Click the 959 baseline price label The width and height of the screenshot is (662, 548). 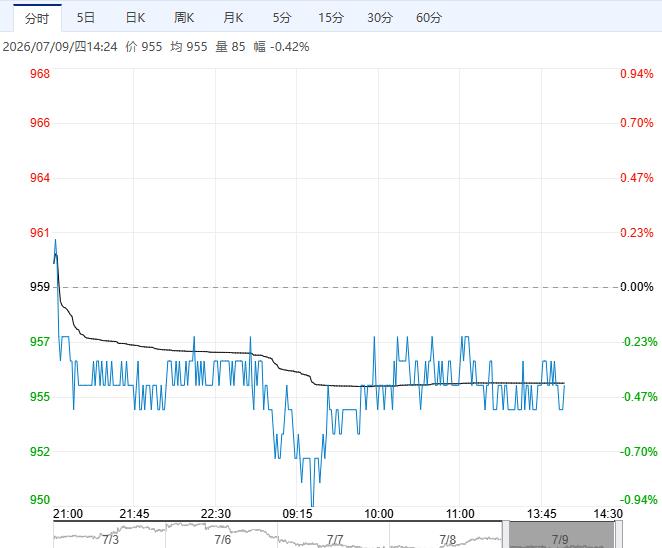click(x=40, y=287)
